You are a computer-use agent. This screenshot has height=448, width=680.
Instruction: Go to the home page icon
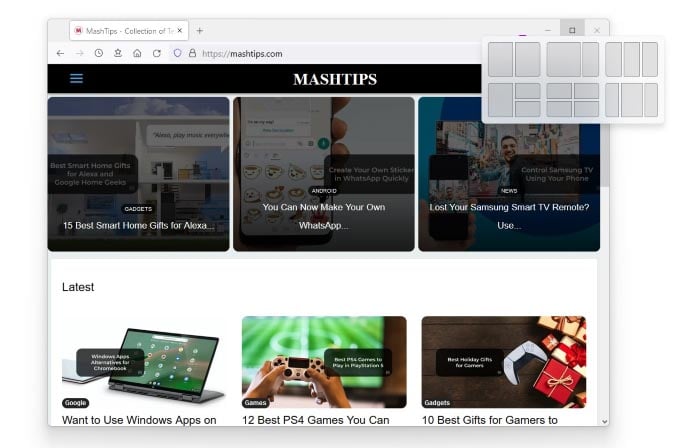[x=137, y=53]
